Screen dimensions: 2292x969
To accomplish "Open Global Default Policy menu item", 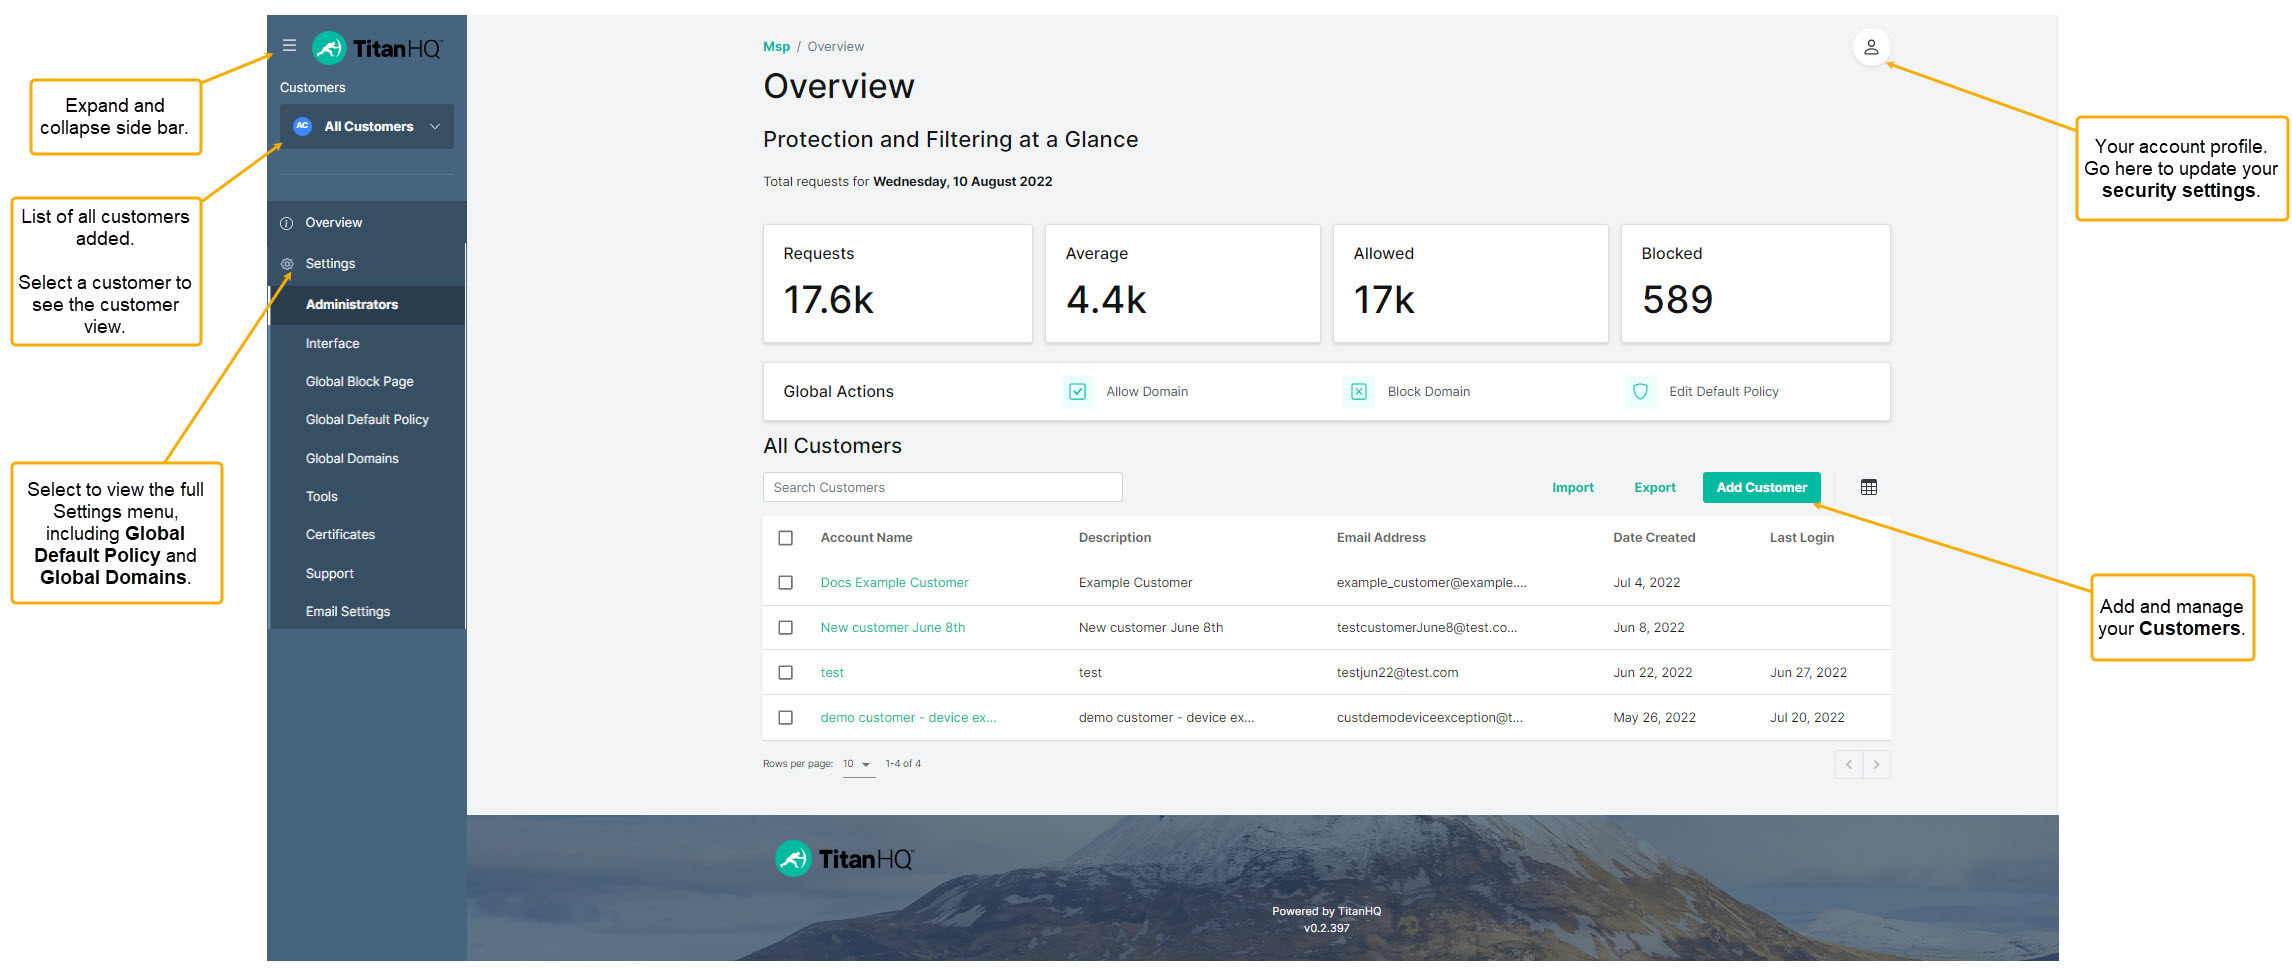I will point(366,420).
